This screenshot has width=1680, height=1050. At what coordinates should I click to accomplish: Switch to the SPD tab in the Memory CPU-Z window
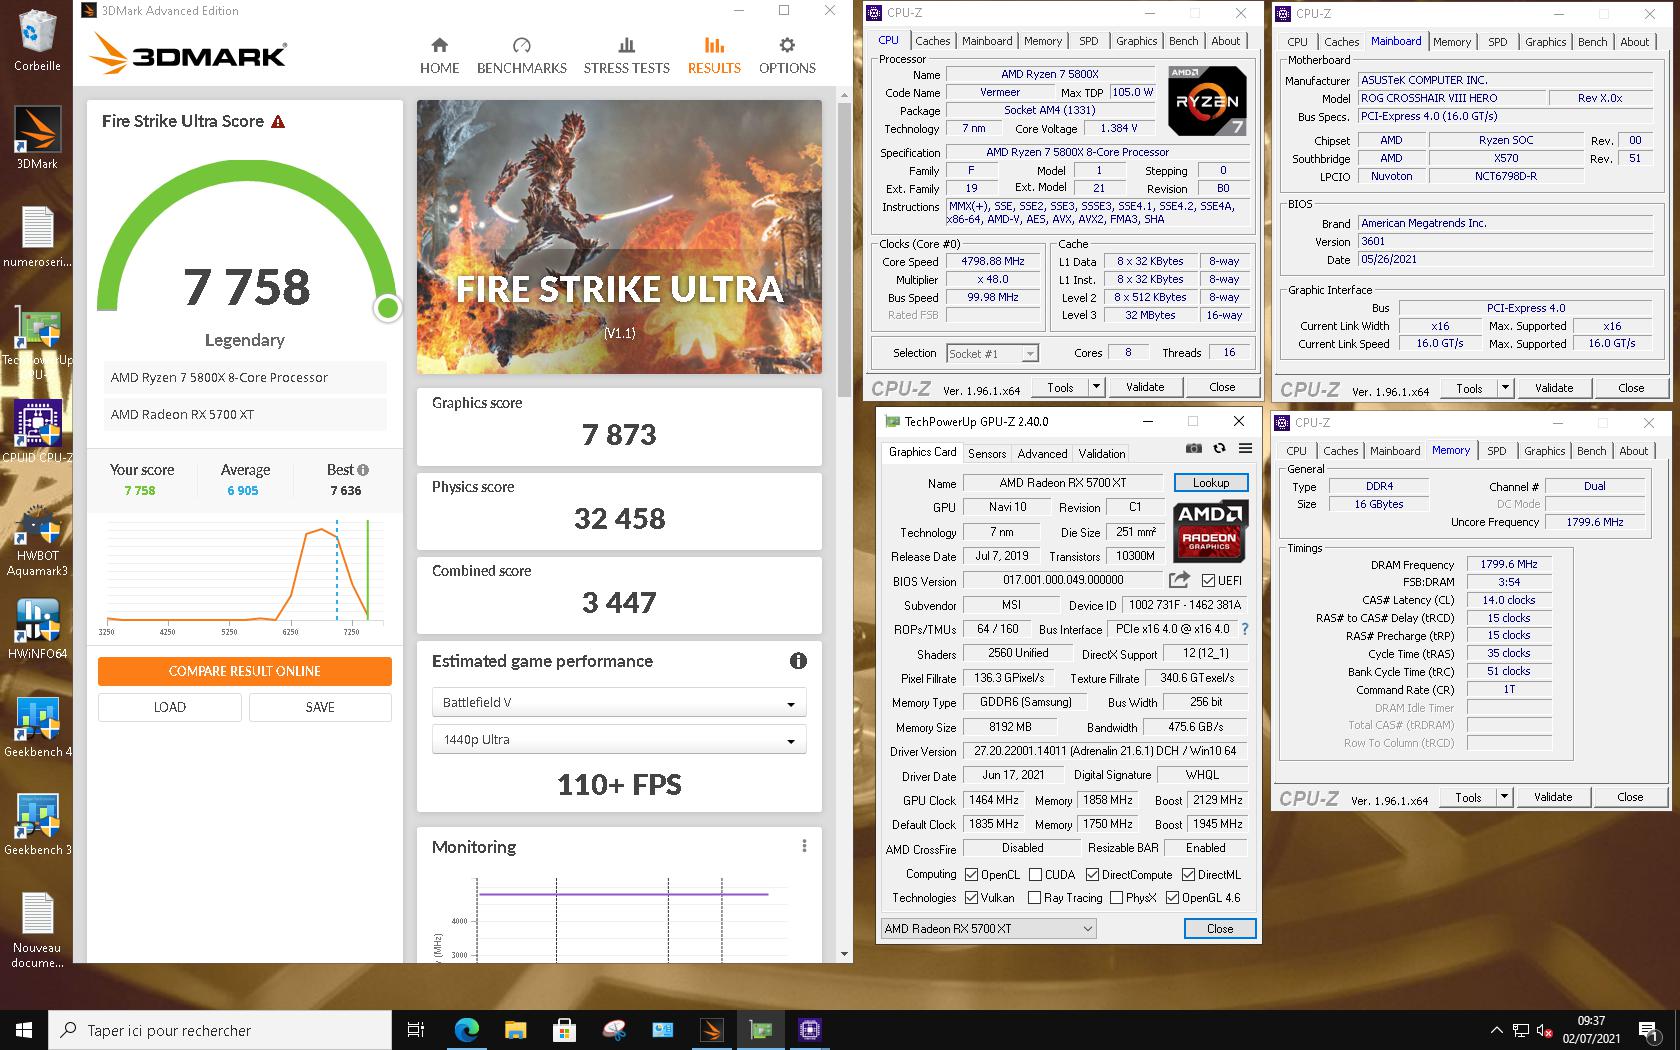tap(1496, 451)
